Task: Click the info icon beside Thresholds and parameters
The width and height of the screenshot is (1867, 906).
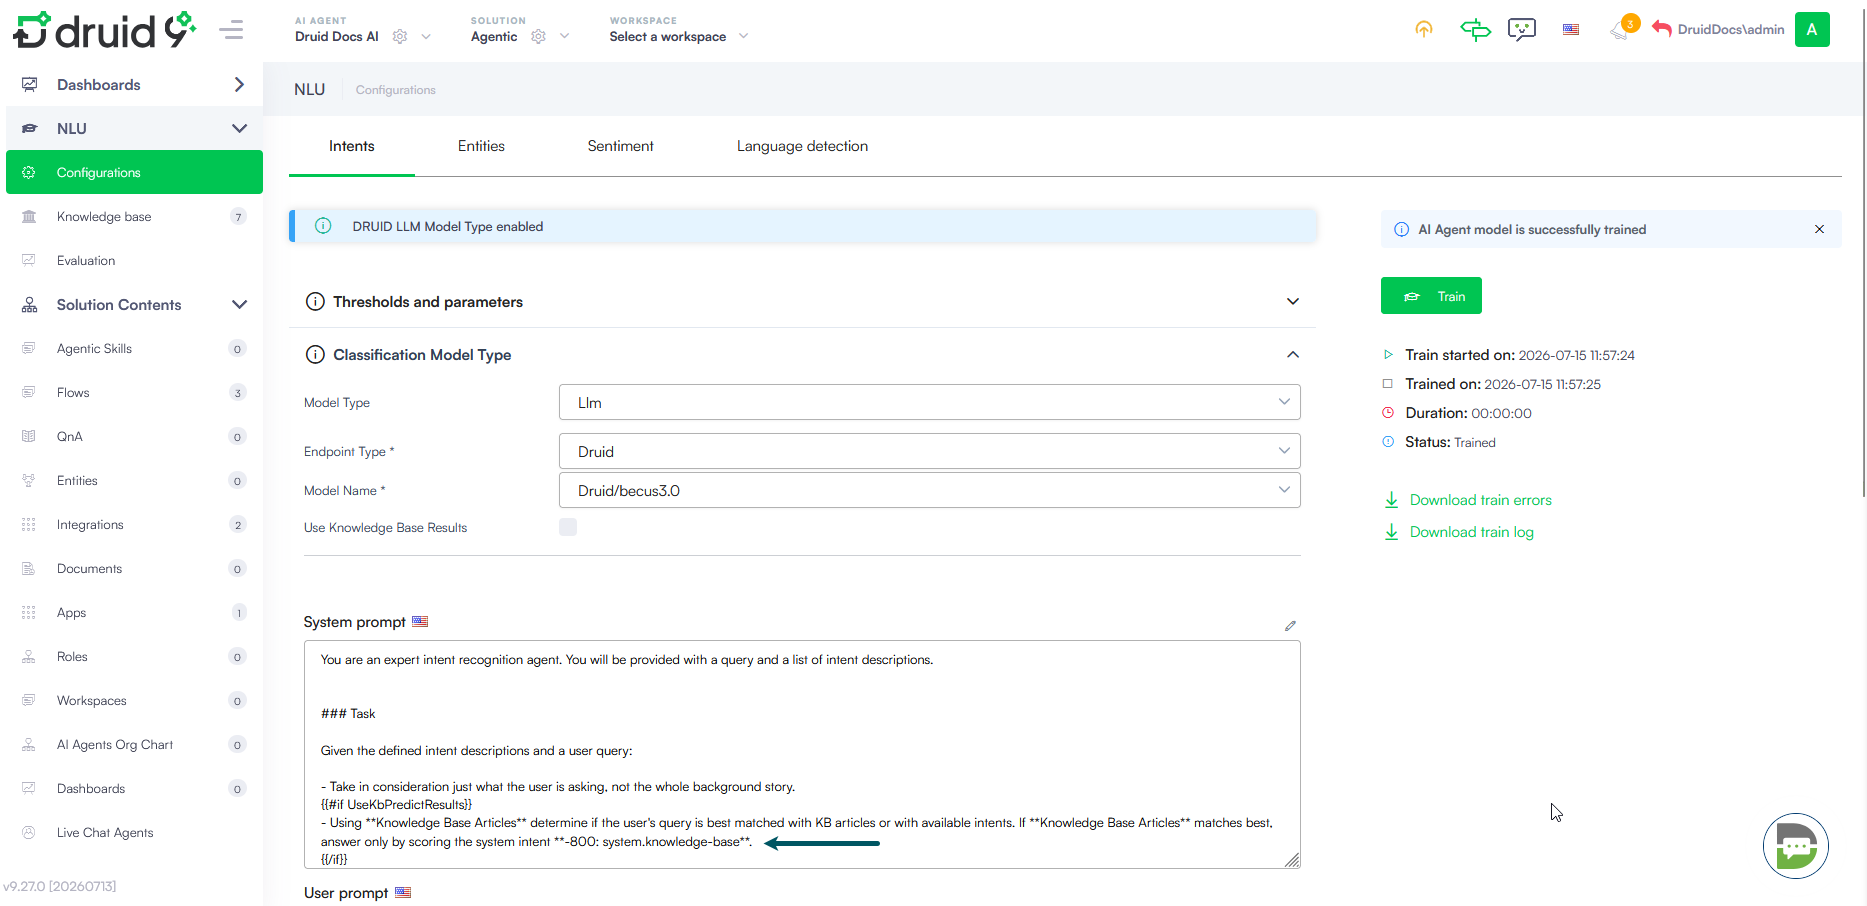Action: [x=315, y=301]
